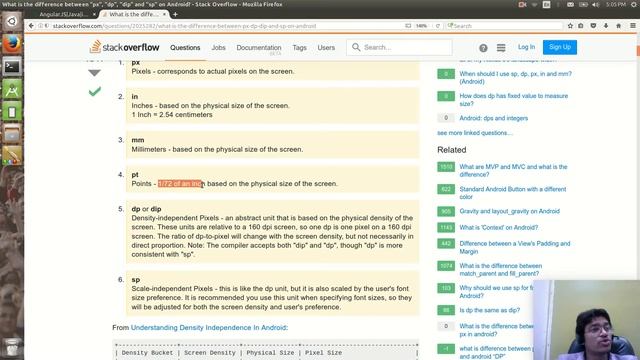
Task: Open 'When should I use sp, dp, px' question
Action: point(516,78)
